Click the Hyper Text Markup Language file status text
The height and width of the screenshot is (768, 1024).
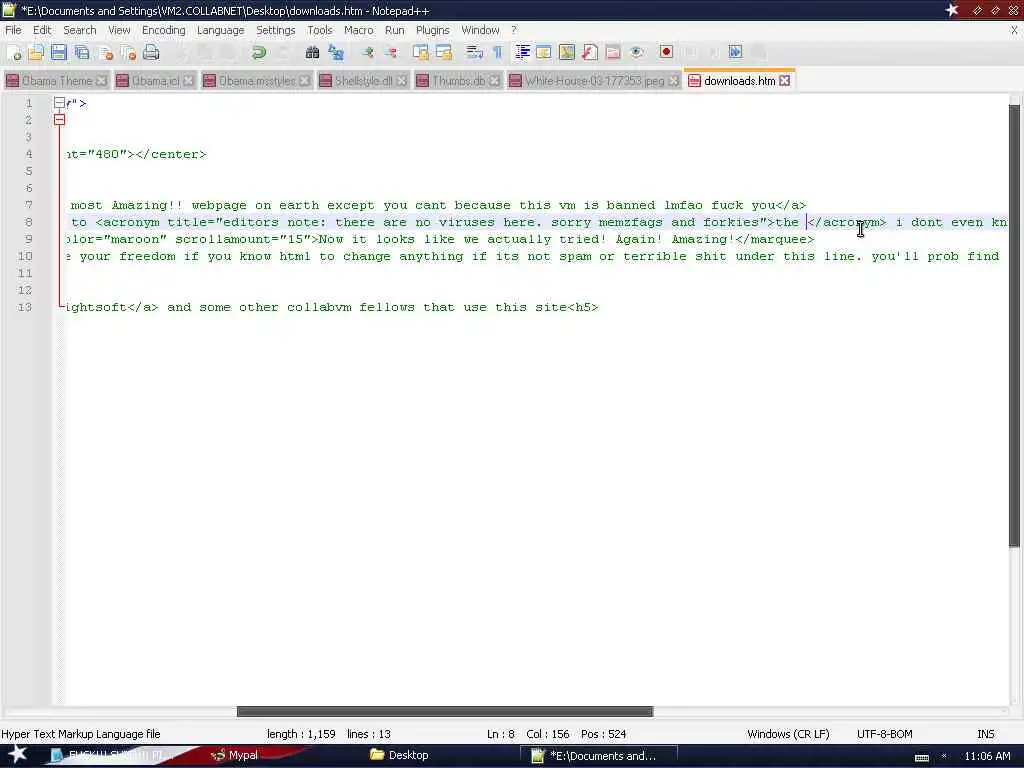click(x=81, y=734)
